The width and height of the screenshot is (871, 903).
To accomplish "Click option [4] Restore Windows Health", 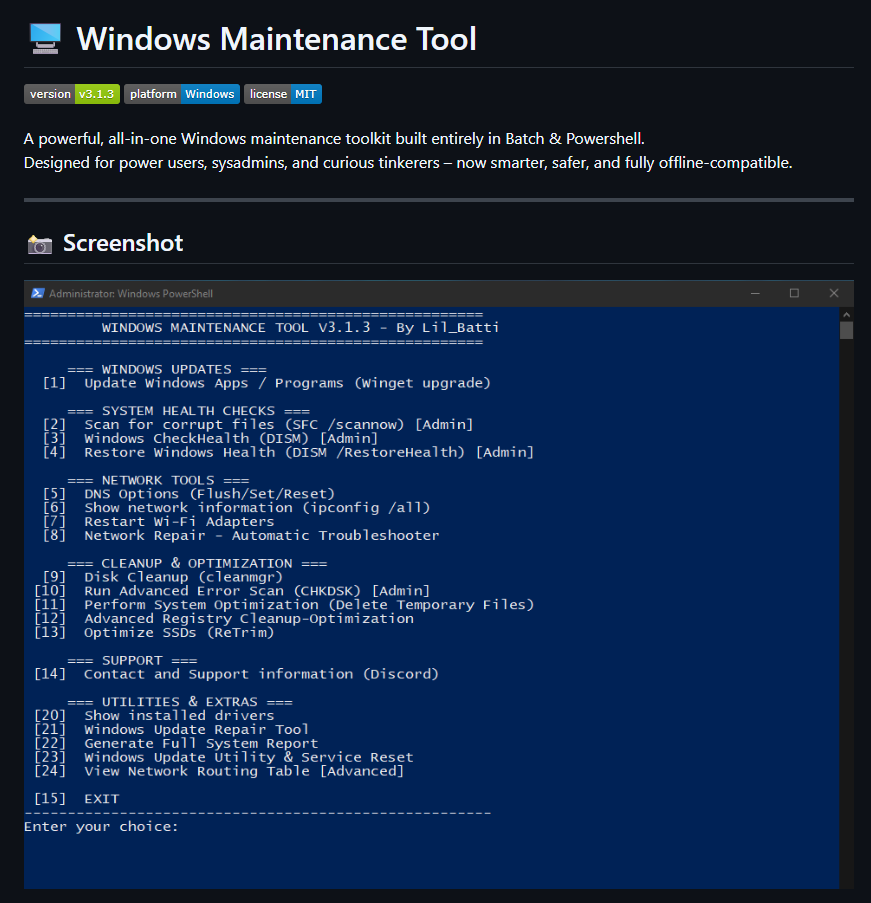I will [x=288, y=452].
